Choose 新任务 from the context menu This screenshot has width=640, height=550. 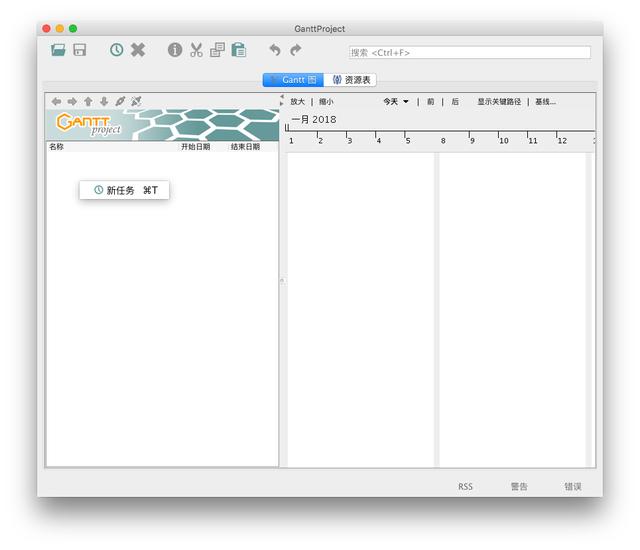pos(125,190)
